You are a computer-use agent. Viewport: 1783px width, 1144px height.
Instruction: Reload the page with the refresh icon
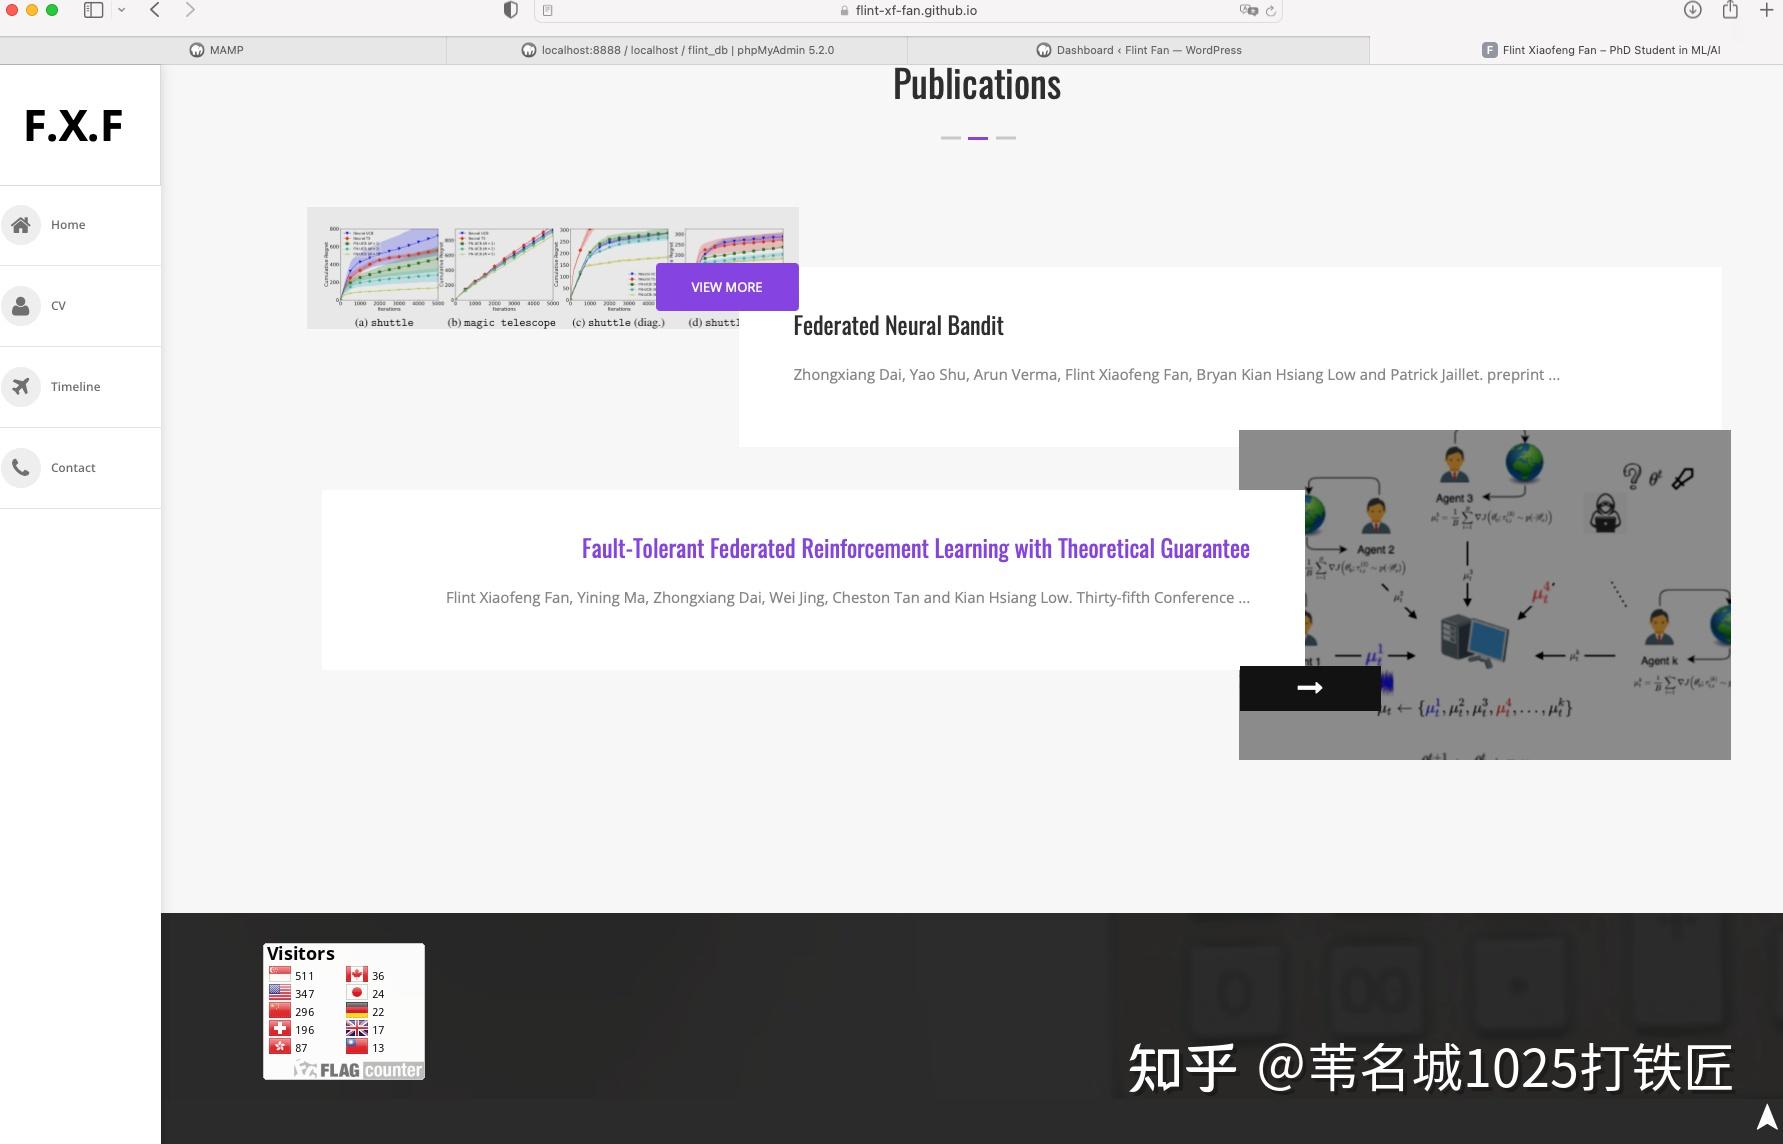click(1271, 10)
